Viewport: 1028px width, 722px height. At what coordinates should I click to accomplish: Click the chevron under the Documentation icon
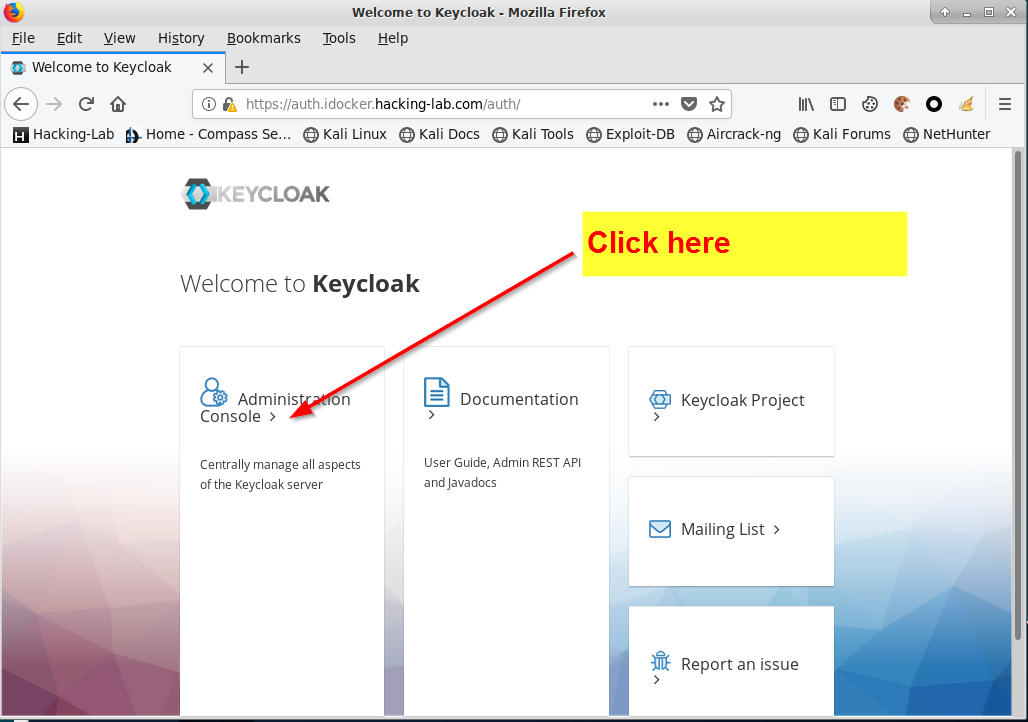click(431, 415)
